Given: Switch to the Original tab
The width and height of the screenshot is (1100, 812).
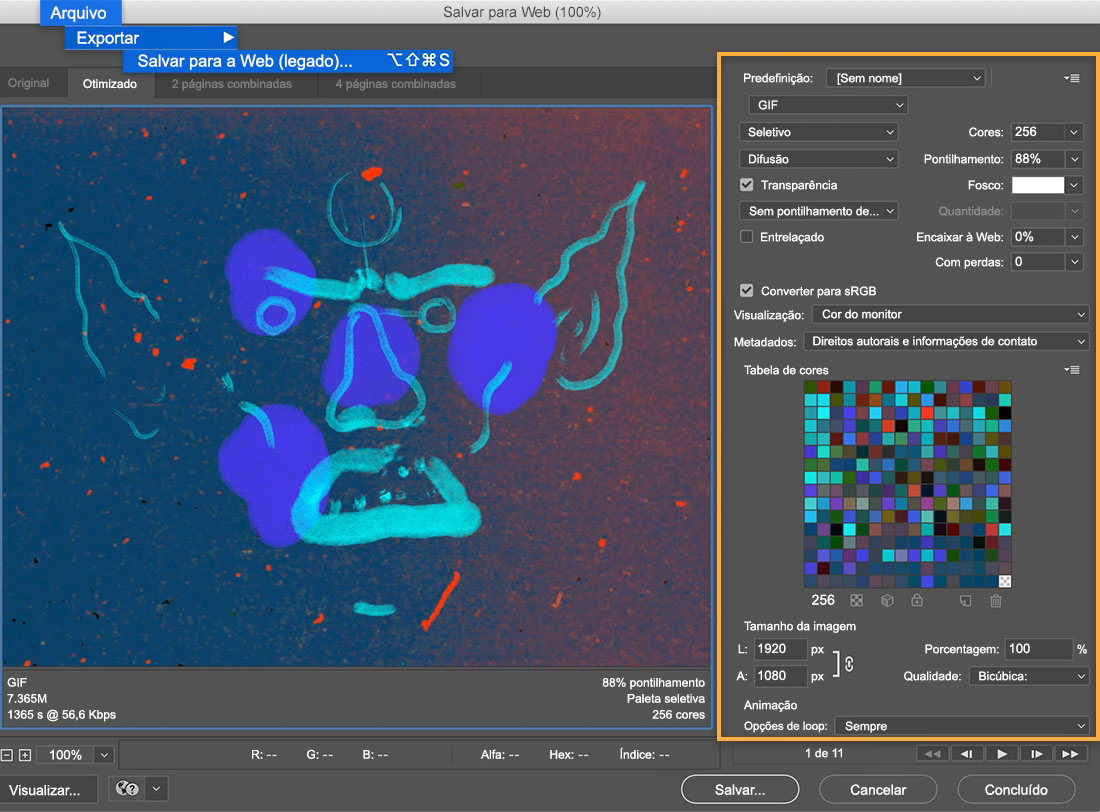Looking at the screenshot, I should coord(29,83).
